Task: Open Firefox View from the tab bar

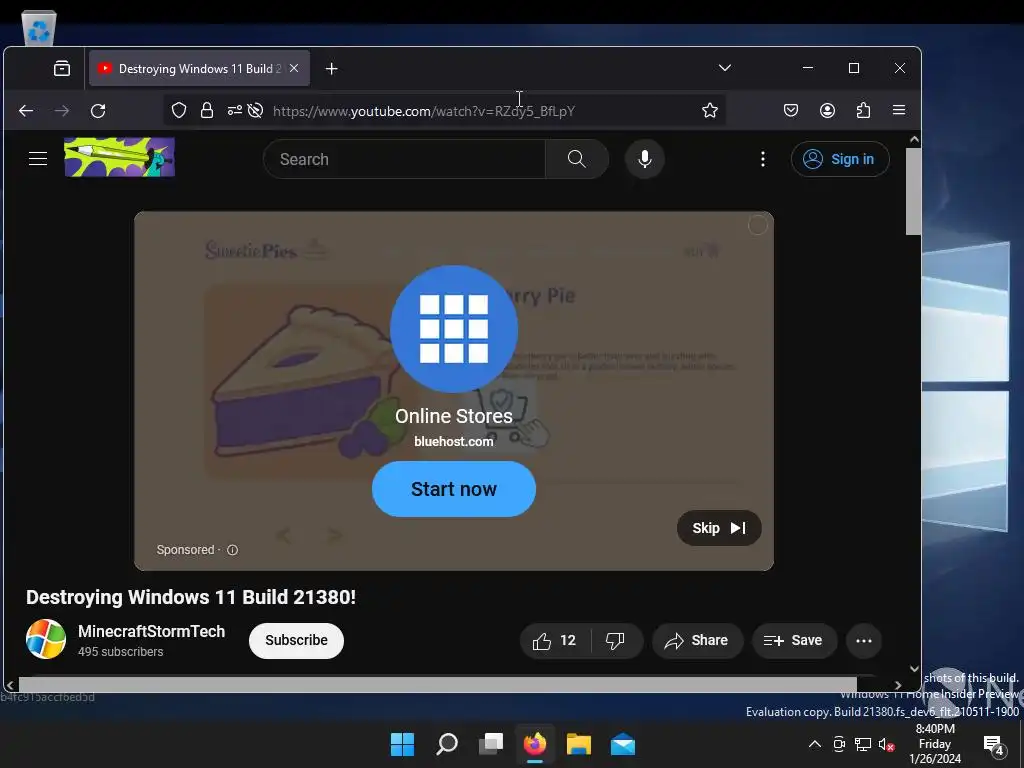Action: click(x=62, y=69)
